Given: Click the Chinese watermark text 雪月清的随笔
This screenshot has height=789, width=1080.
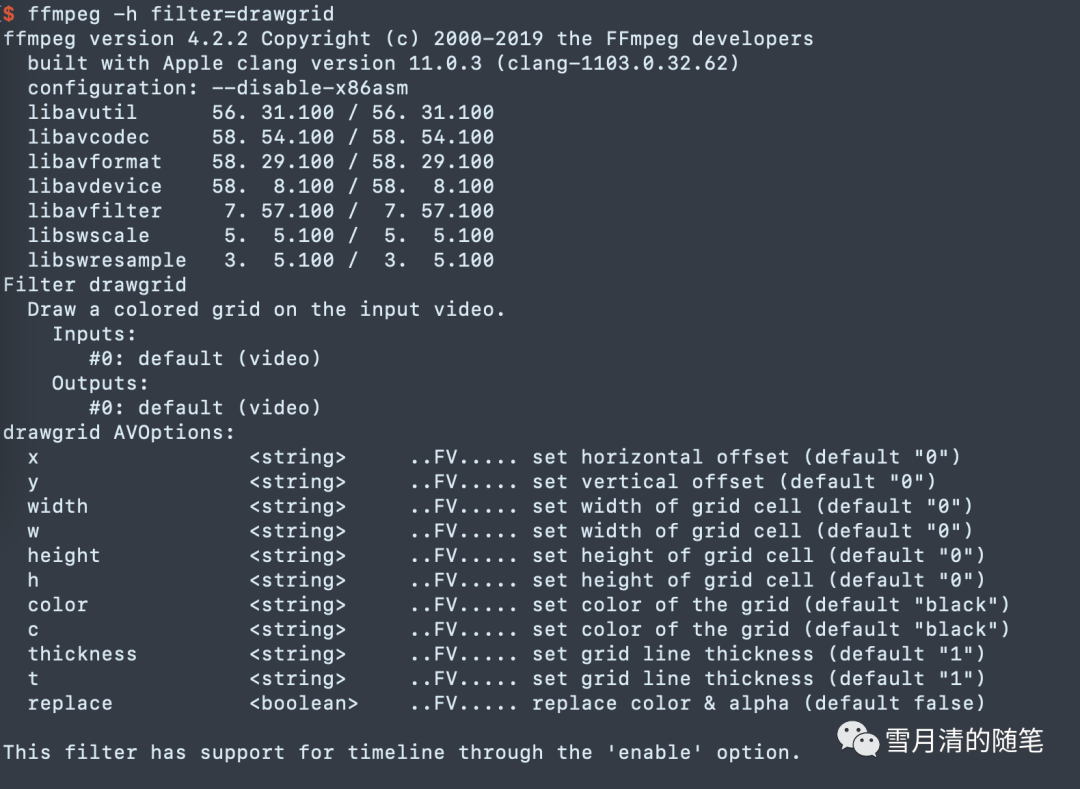Looking at the screenshot, I should click(x=964, y=740).
